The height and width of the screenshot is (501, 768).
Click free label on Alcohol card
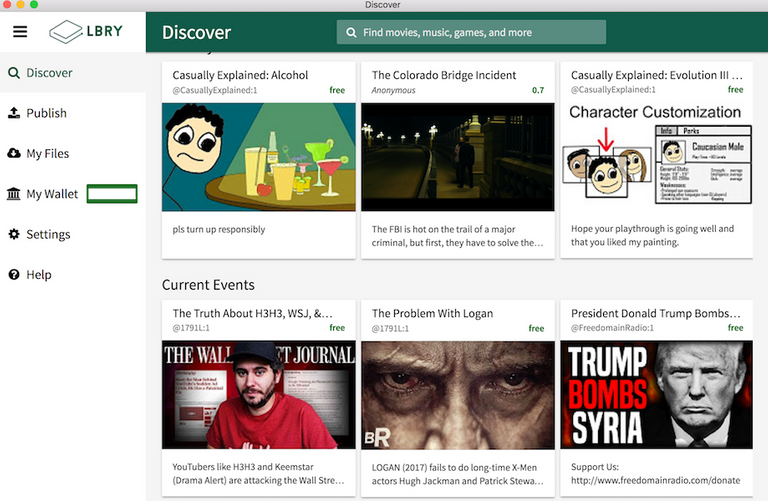[337, 90]
